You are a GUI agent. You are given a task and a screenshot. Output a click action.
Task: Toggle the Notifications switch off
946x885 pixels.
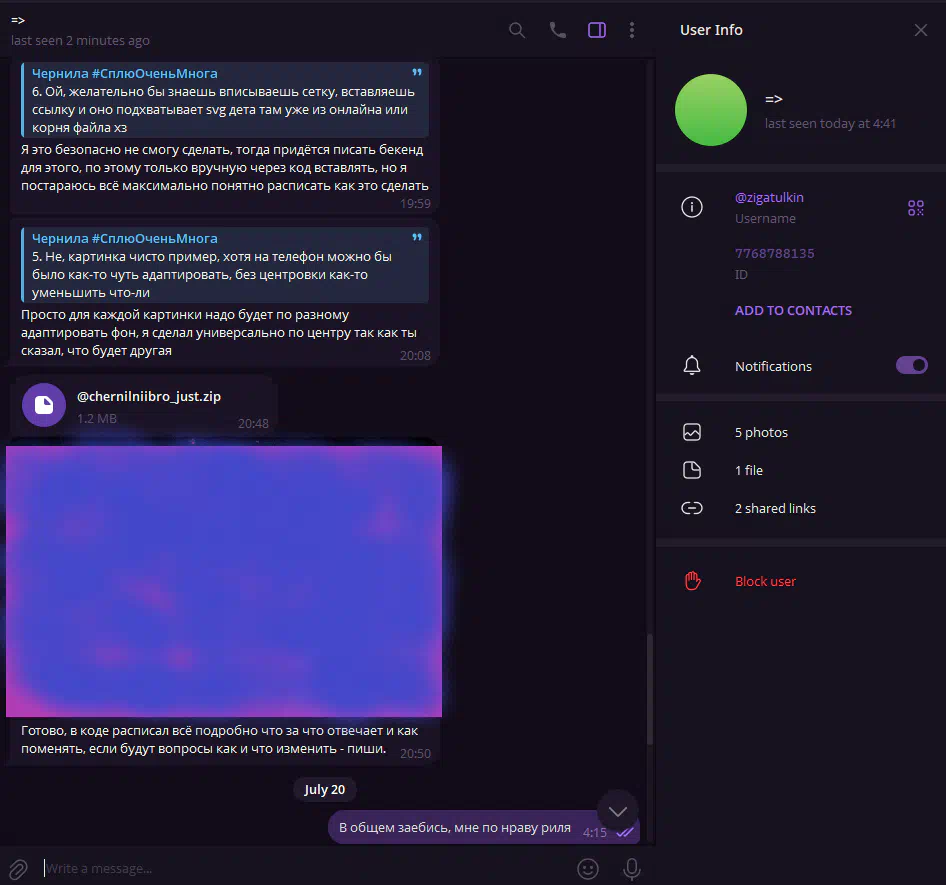point(911,366)
